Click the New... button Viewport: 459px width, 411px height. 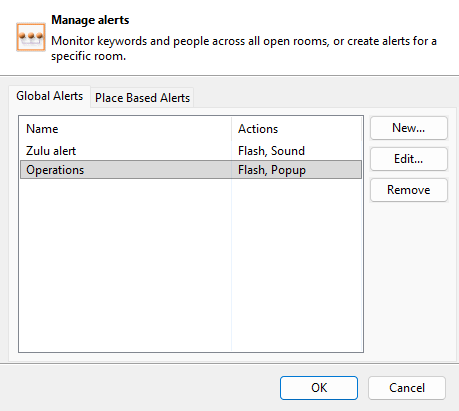coord(409,128)
